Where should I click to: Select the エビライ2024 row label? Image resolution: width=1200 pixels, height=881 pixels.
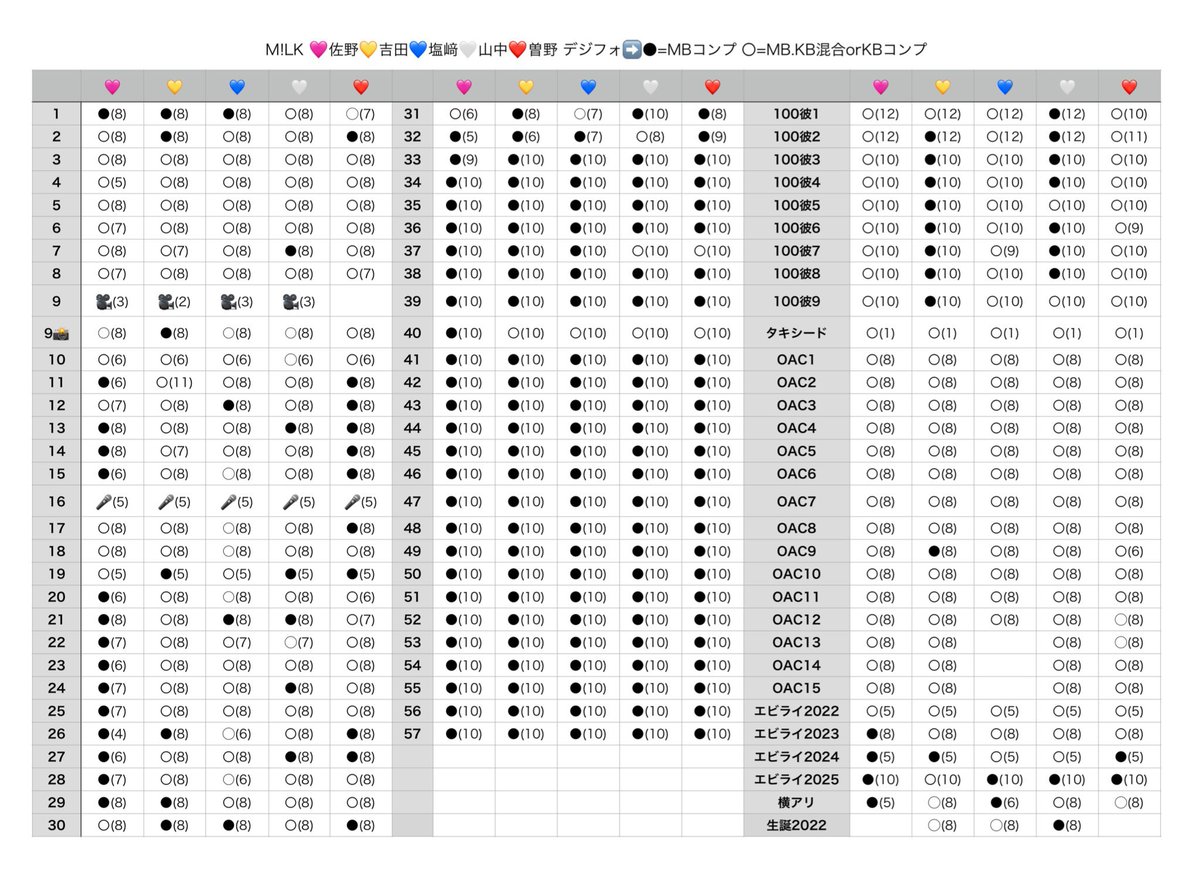797,756
